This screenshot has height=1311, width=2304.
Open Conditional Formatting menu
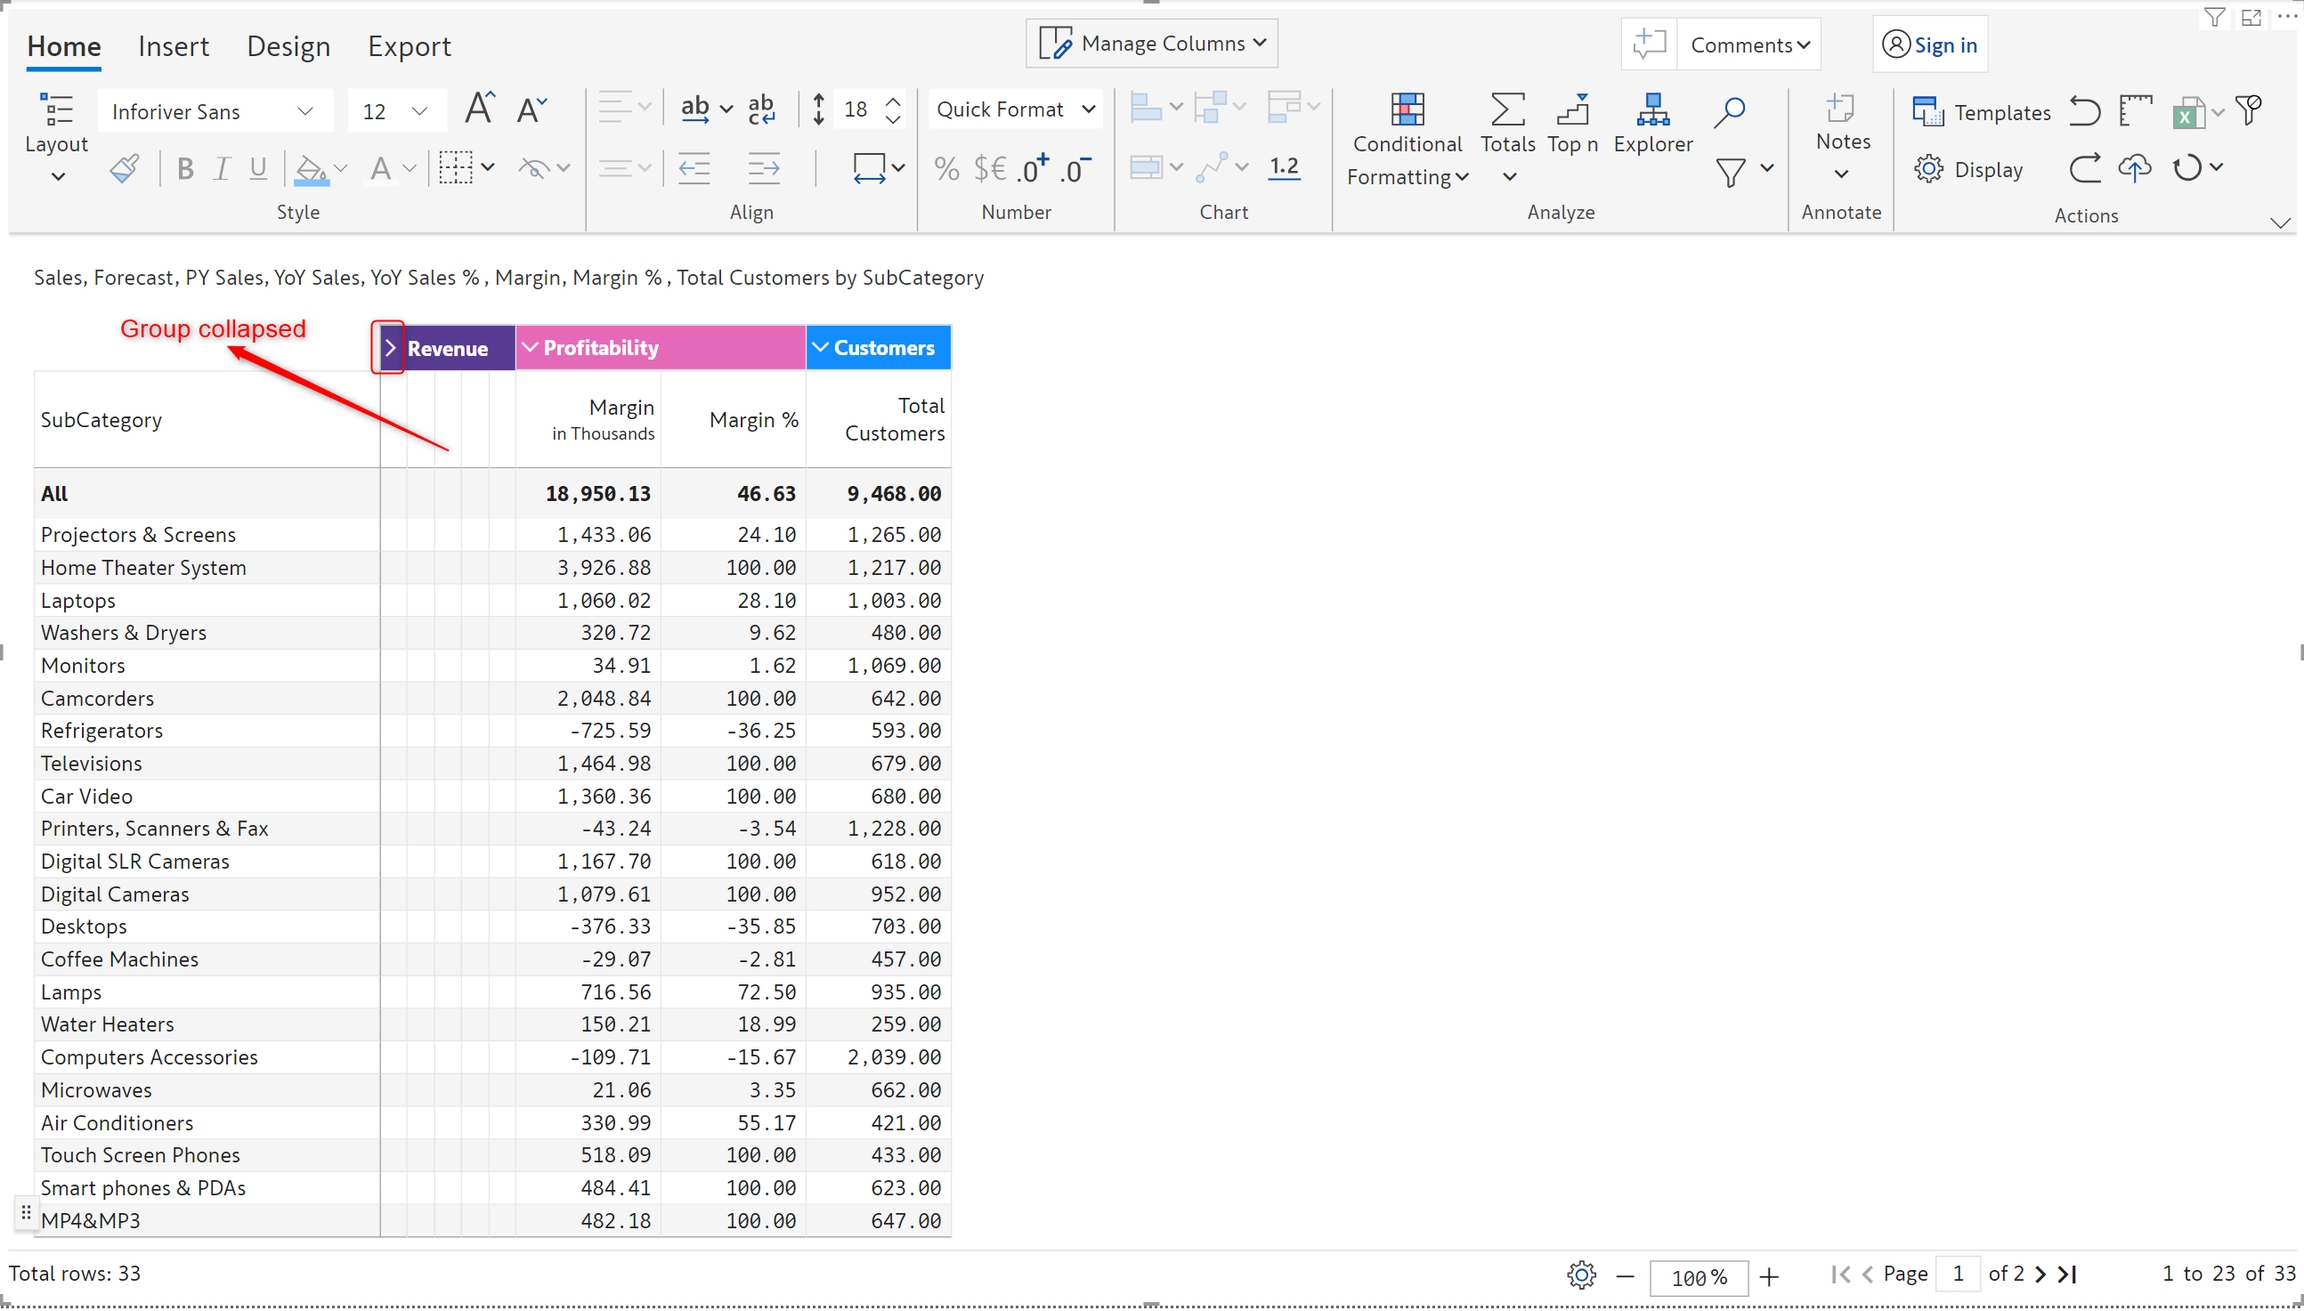point(1406,140)
